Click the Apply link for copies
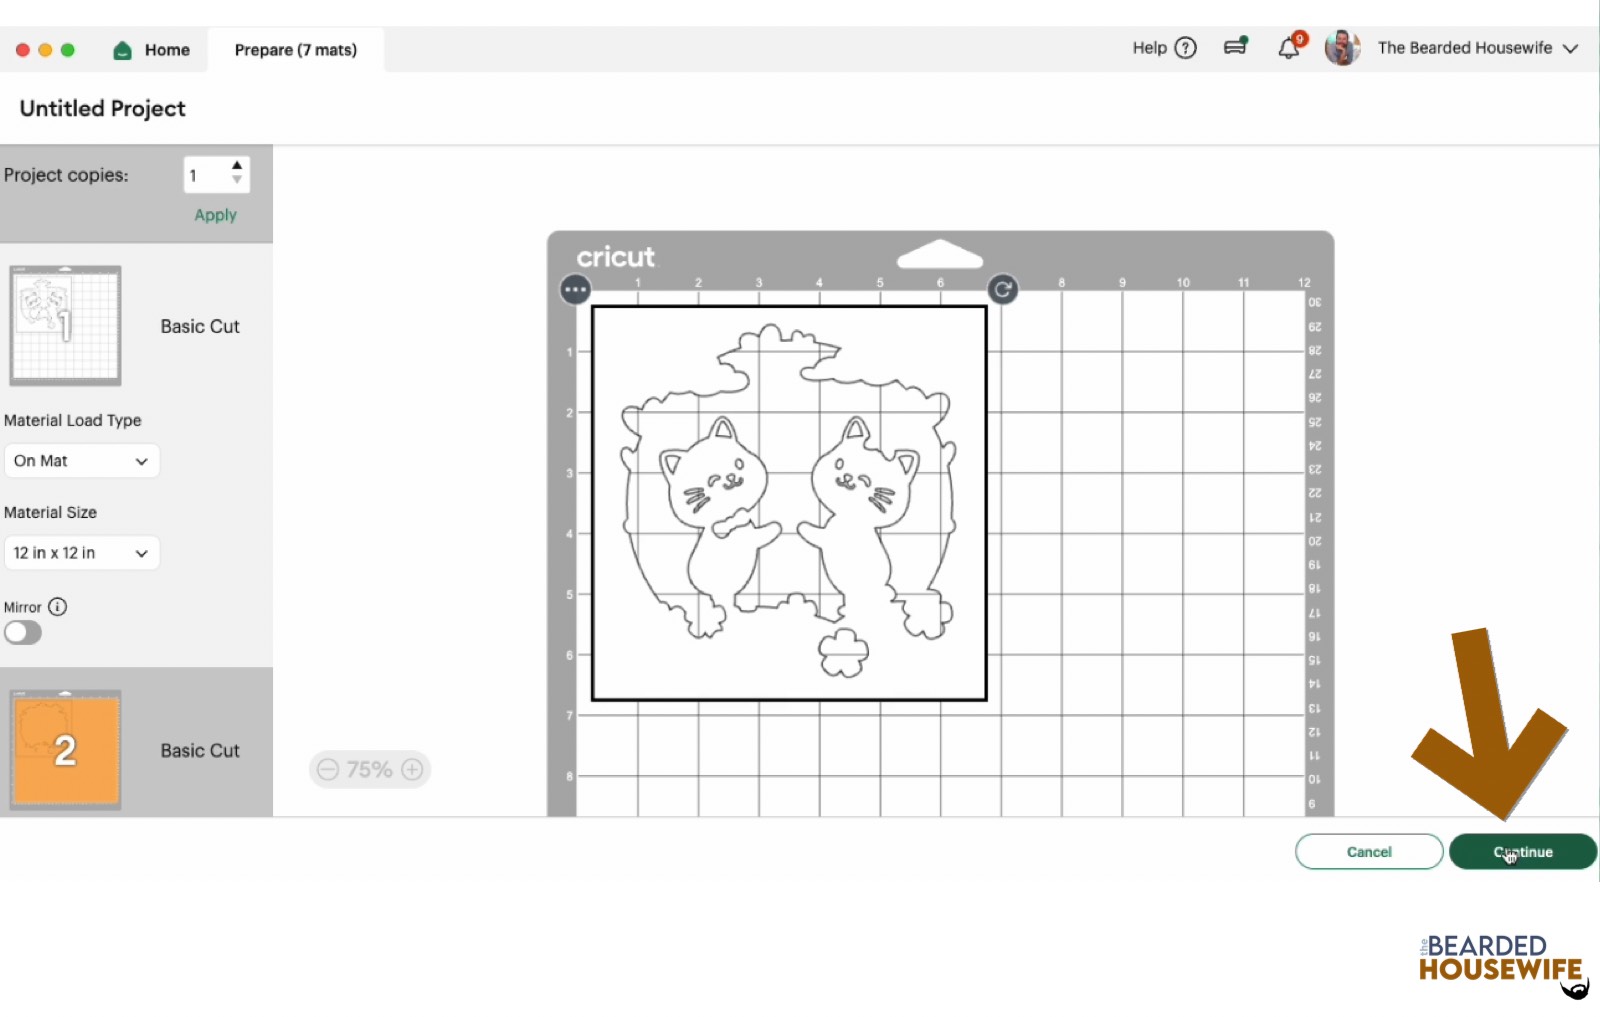Screen dimensions: 1600x1017 (x=215, y=215)
